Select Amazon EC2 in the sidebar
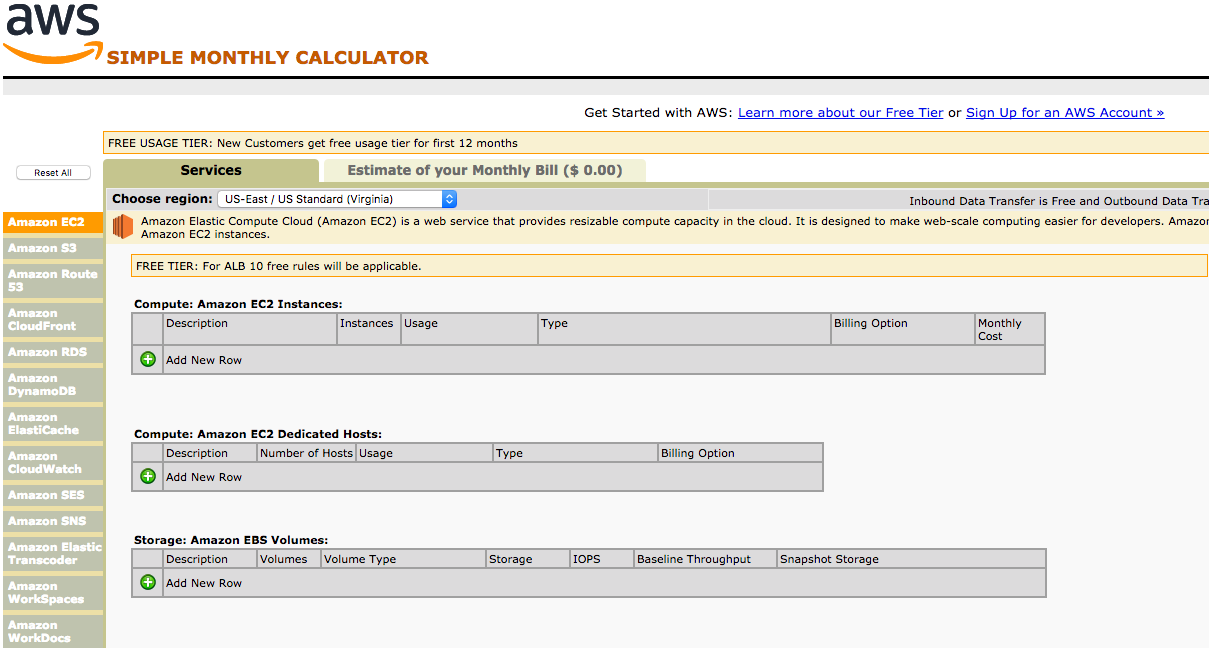The height and width of the screenshot is (648, 1209). pos(52,222)
